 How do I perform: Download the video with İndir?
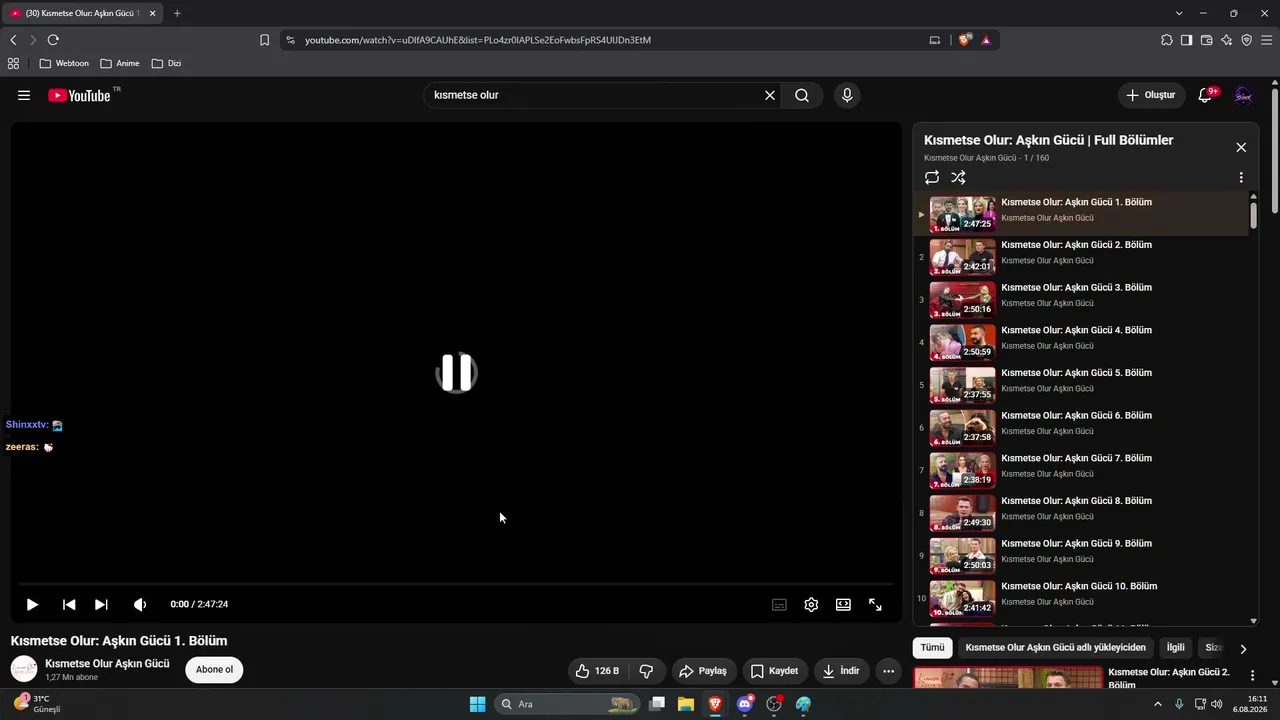click(x=841, y=671)
